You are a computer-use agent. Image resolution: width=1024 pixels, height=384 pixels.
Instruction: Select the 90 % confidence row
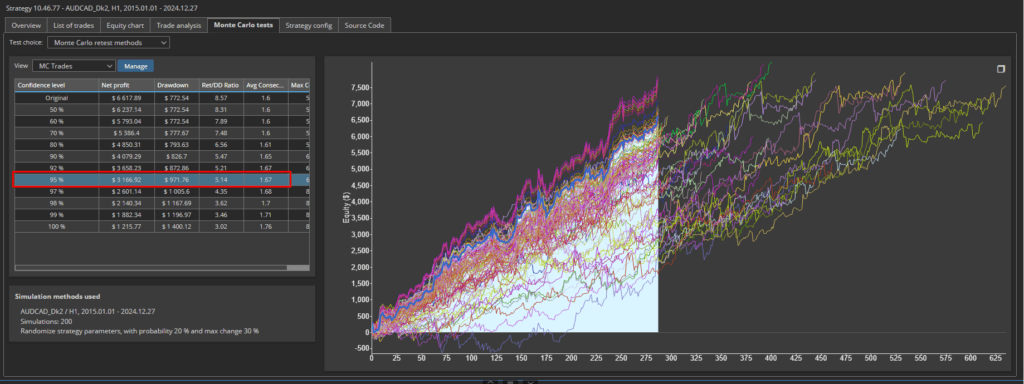coord(162,156)
